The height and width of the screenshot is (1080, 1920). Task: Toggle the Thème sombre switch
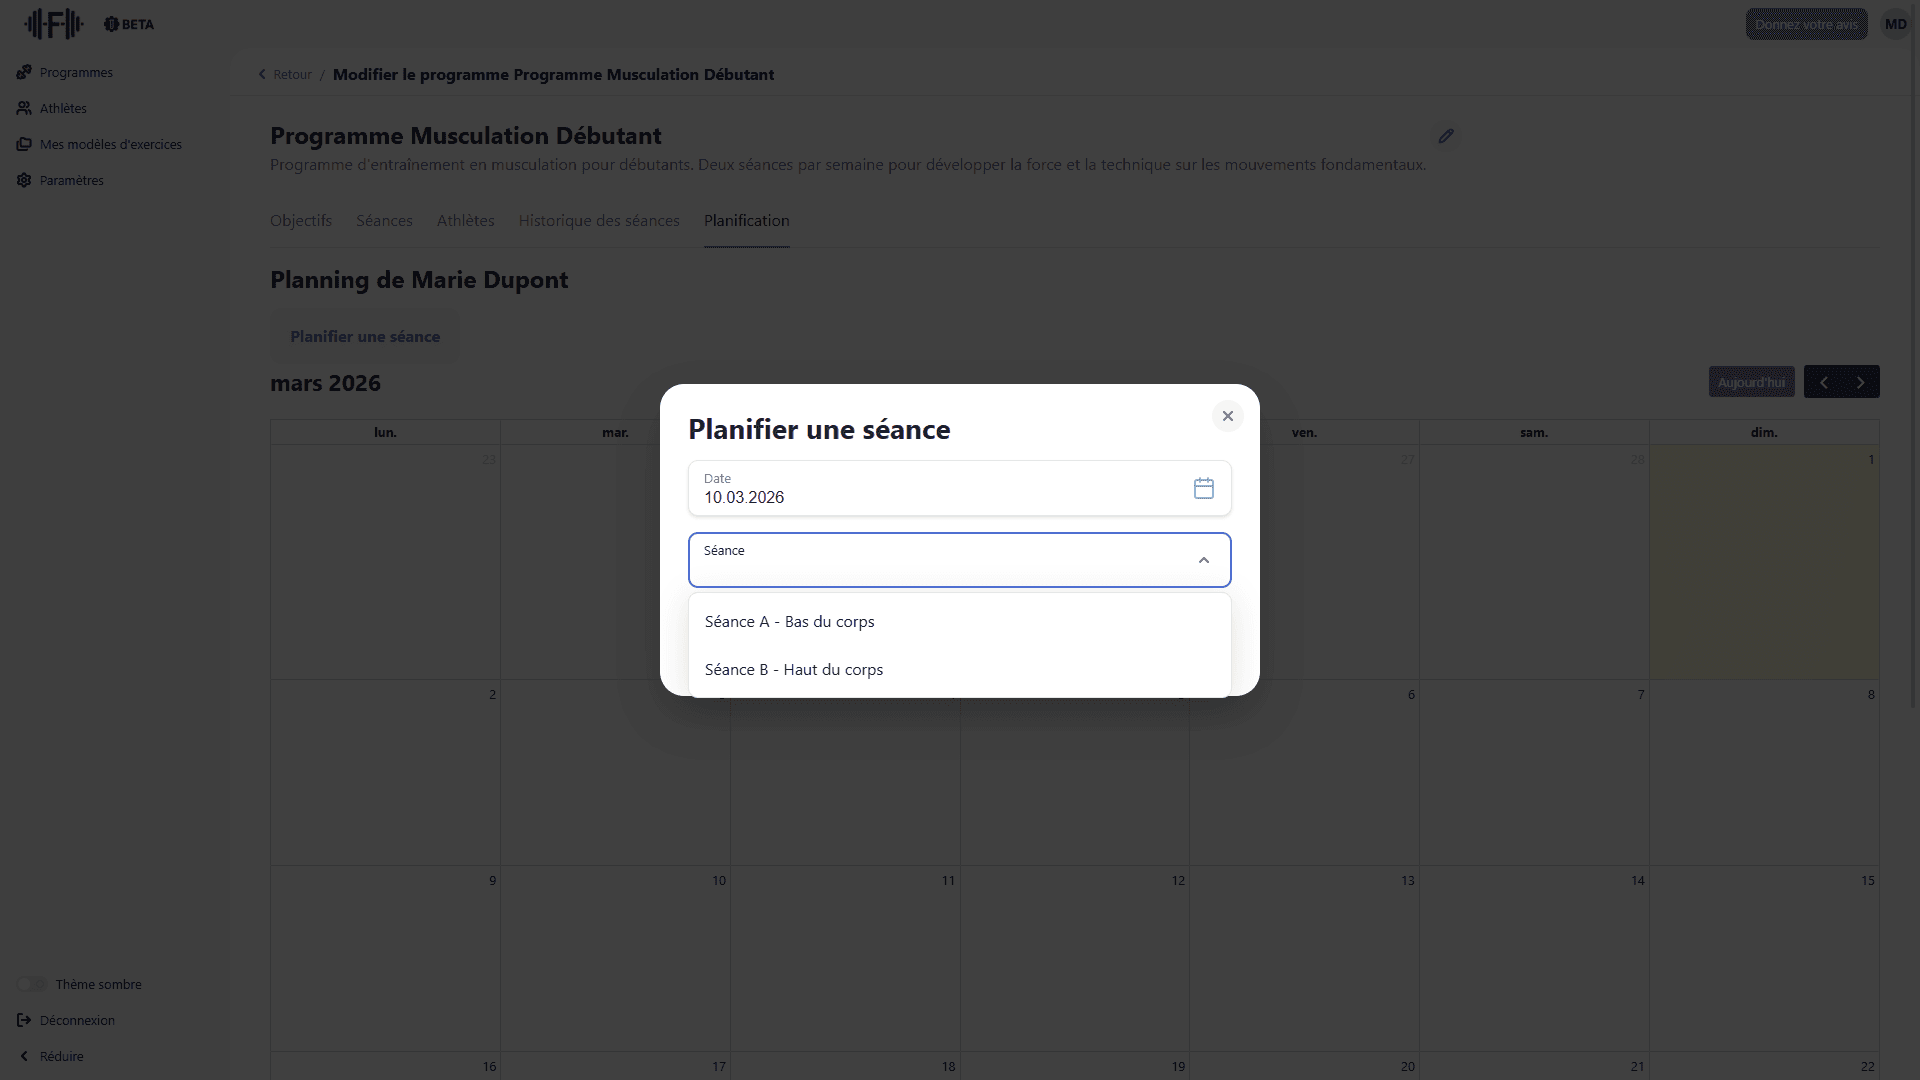(32, 984)
